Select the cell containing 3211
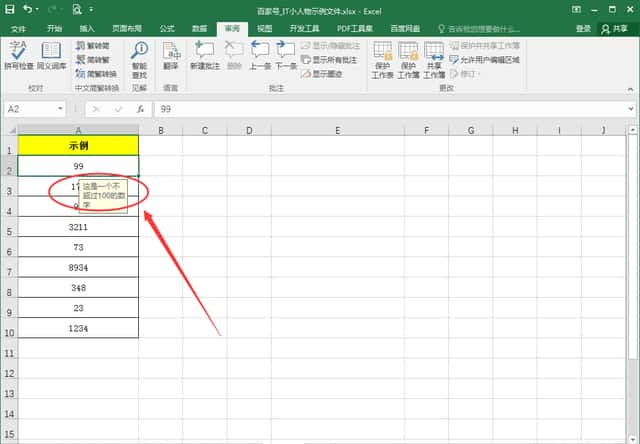Viewport: 640px width, 444px height. coord(78,227)
